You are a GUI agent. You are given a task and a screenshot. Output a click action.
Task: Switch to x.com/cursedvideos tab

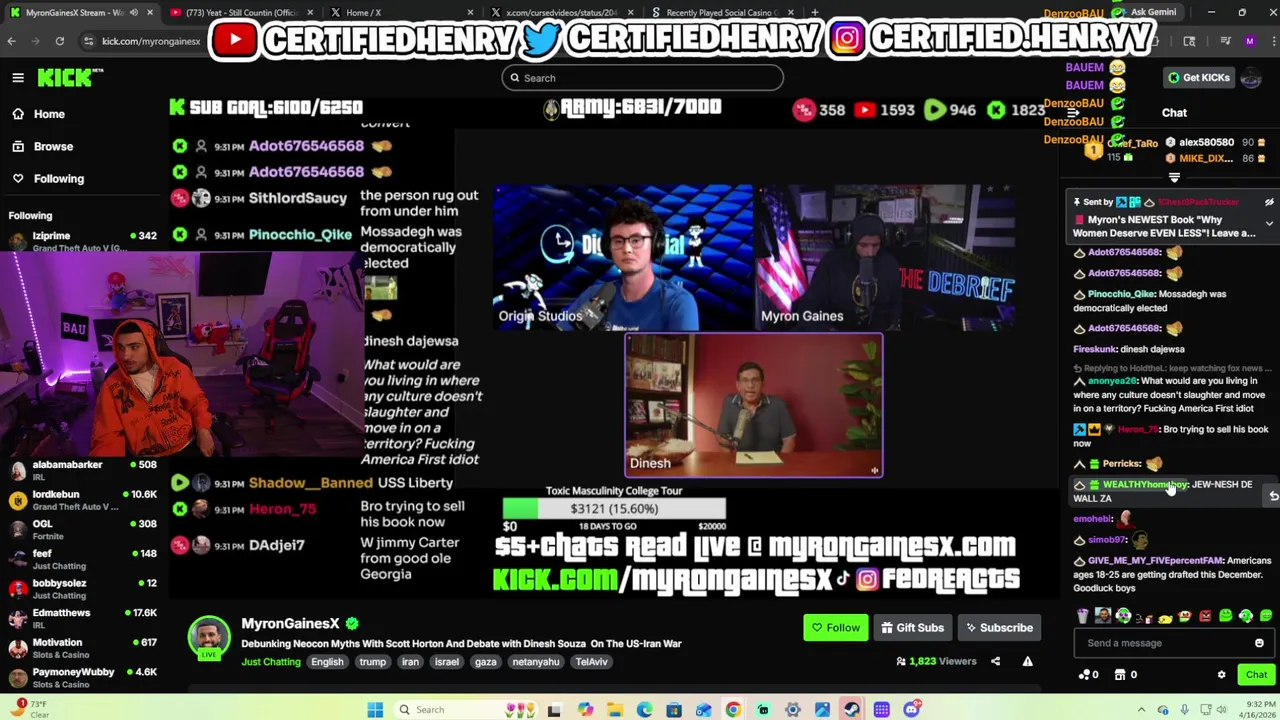click(x=560, y=13)
